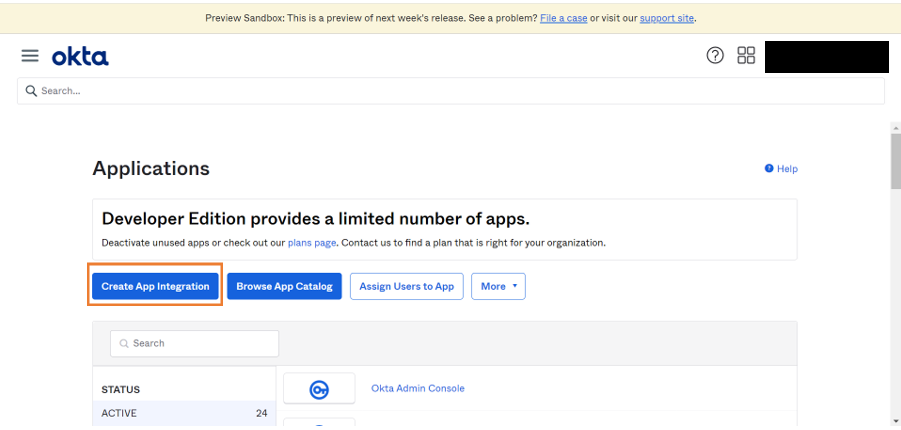Open the apps grid launcher icon
Image resolution: width=901 pixels, height=430 pixels.
pos(746,56)
